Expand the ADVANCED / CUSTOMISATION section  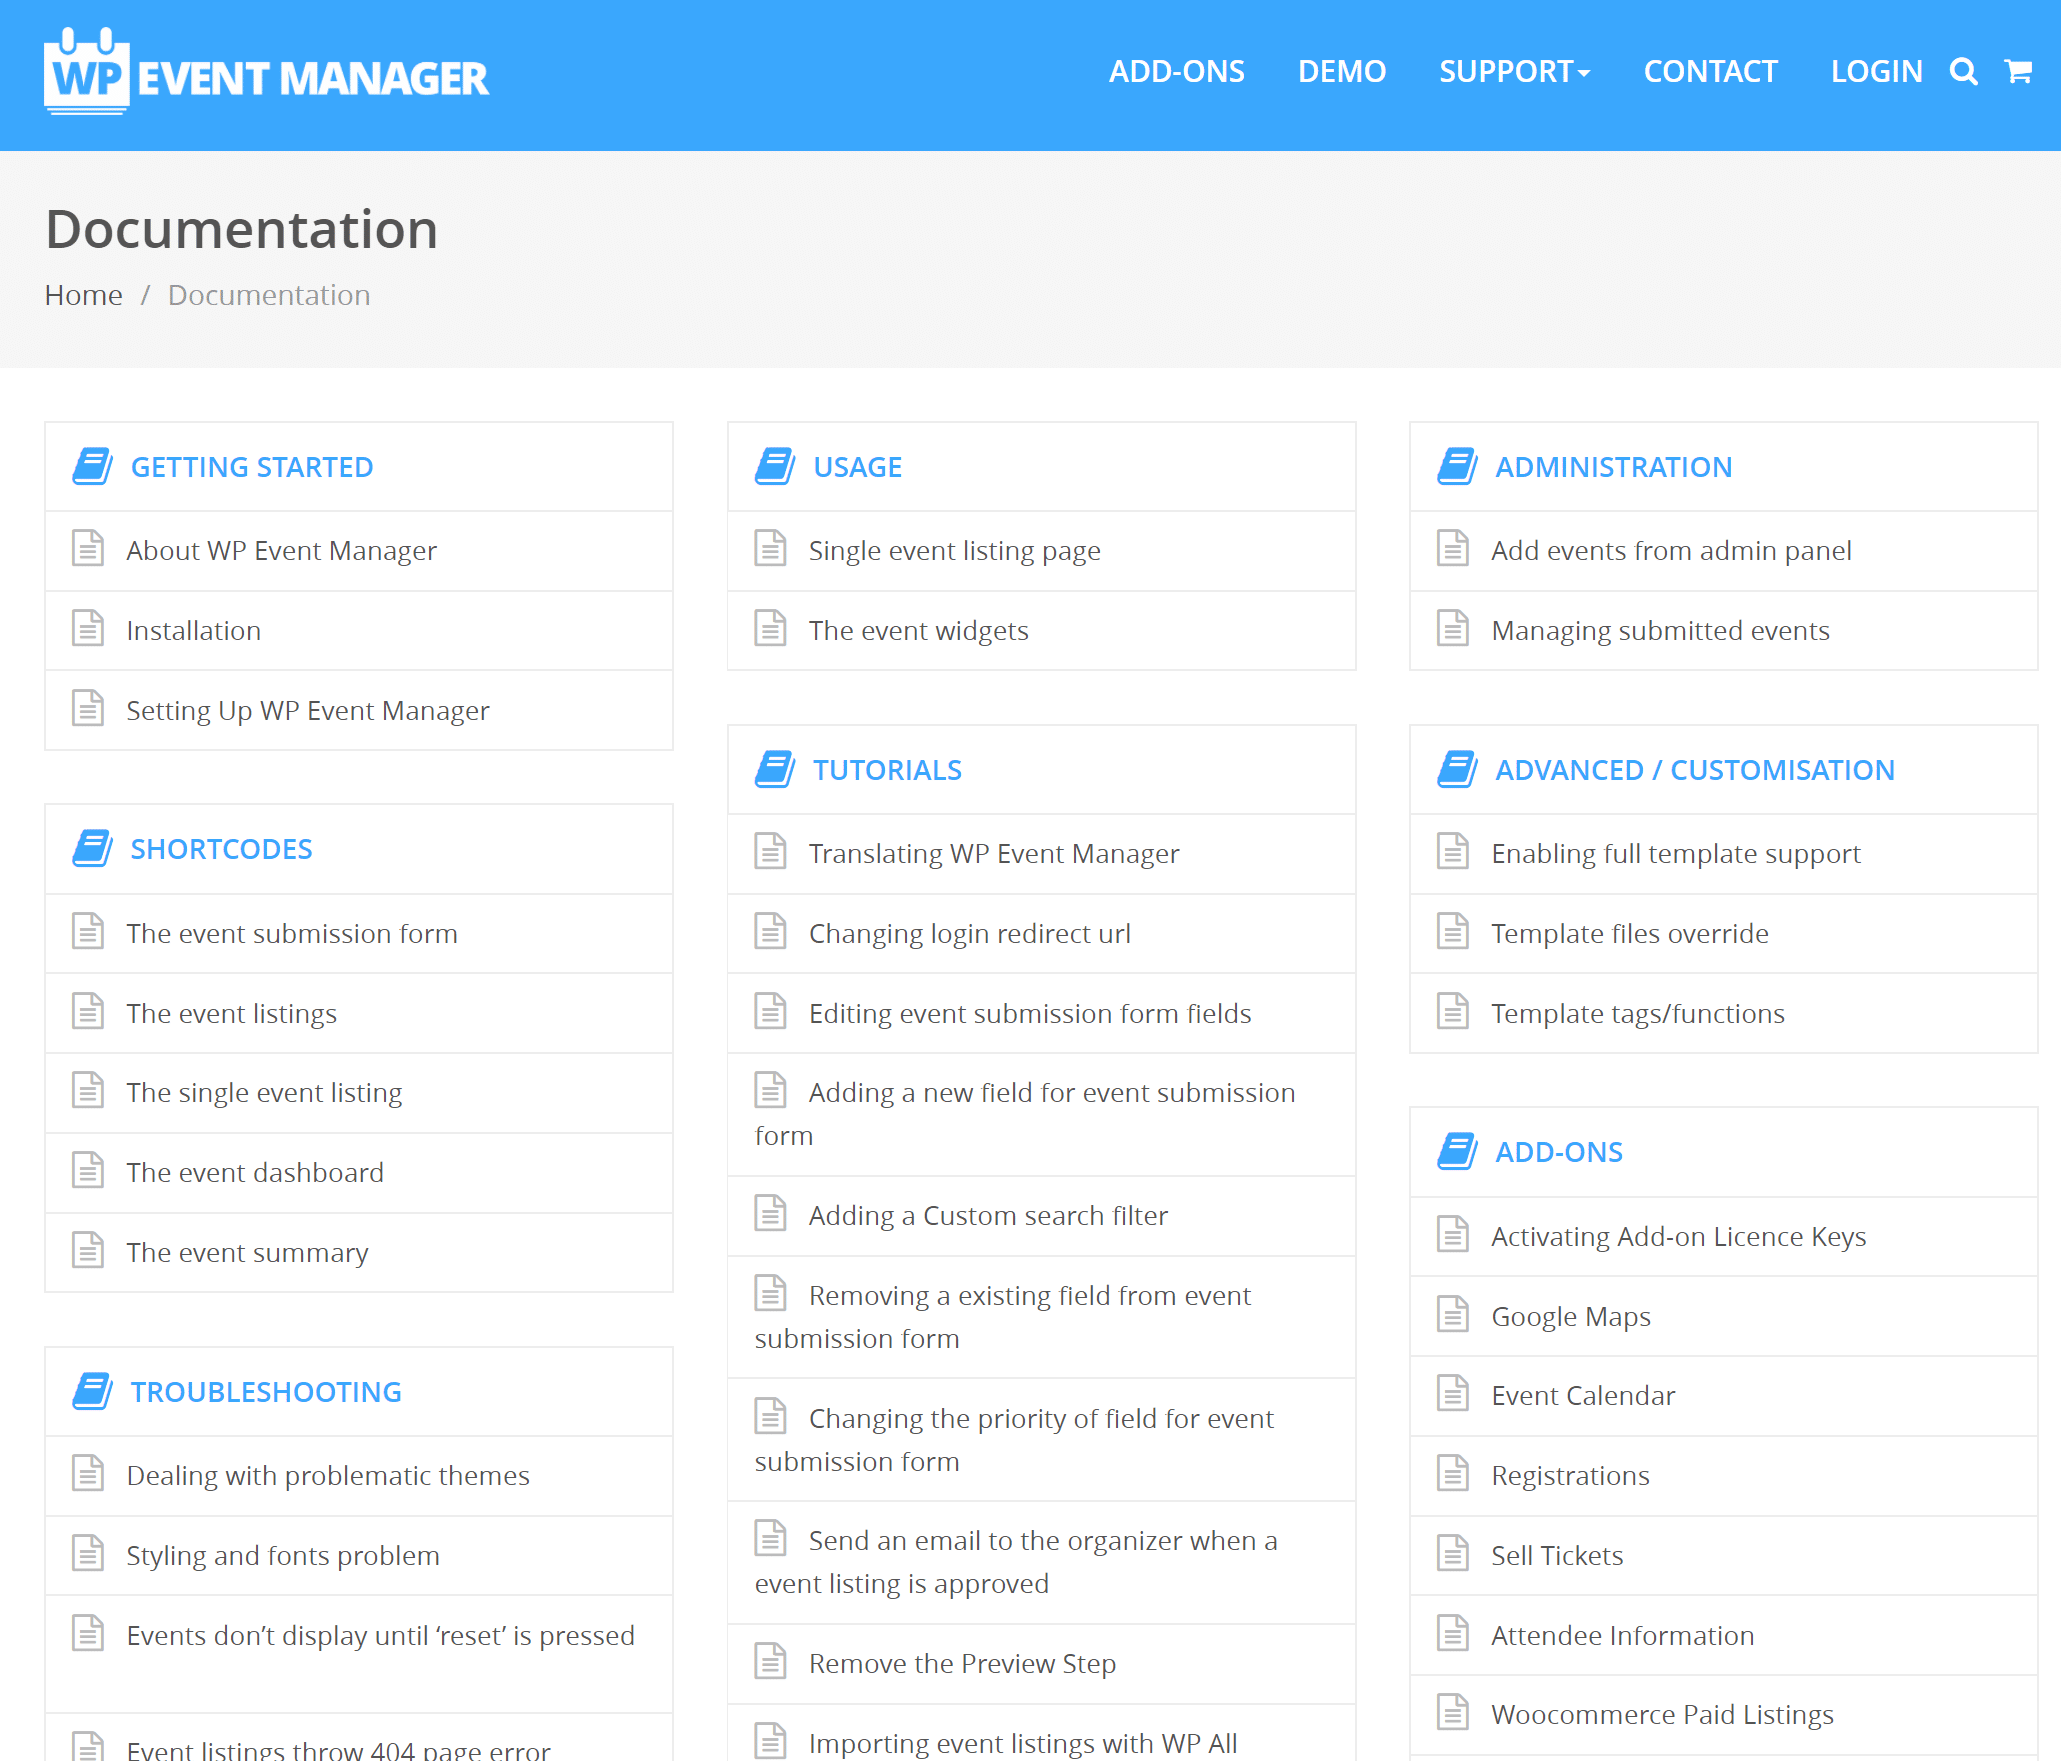pyautogui.click(x=1692, y=769)
